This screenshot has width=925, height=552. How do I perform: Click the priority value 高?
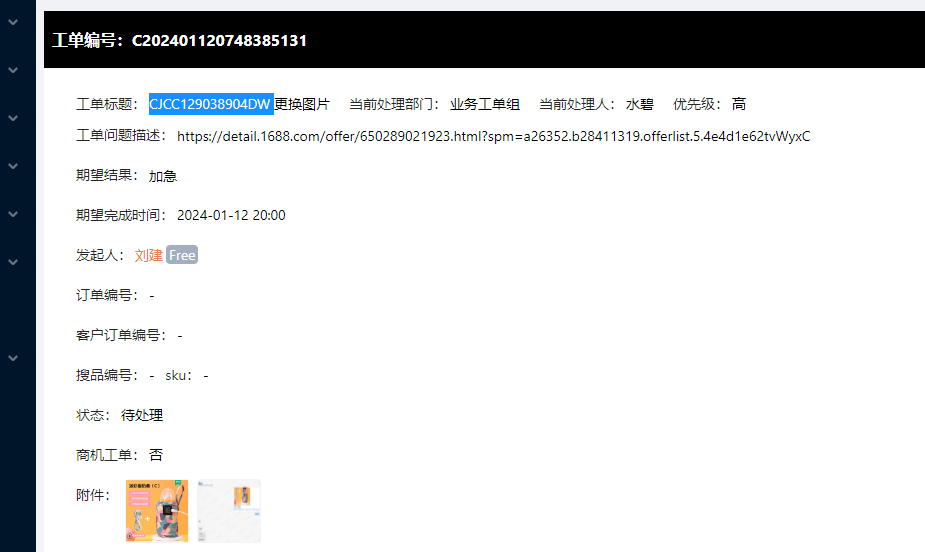[739, 104]
